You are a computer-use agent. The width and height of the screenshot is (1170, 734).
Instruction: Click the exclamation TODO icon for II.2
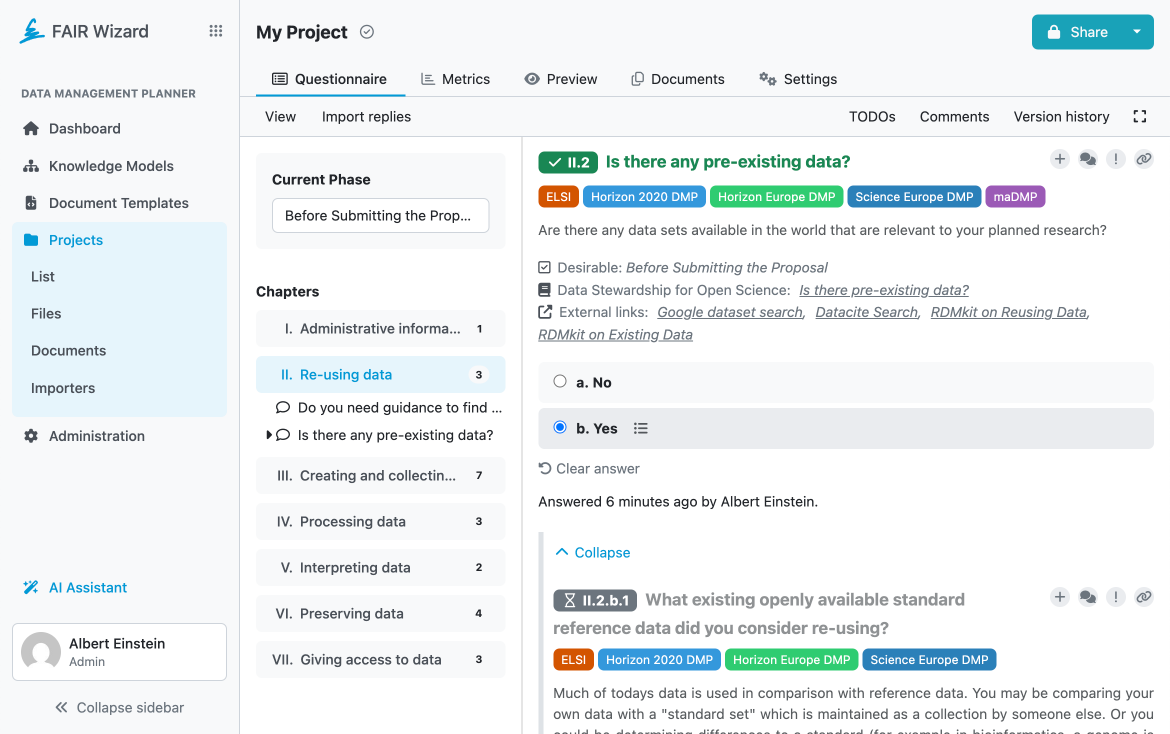point(1116,159)
